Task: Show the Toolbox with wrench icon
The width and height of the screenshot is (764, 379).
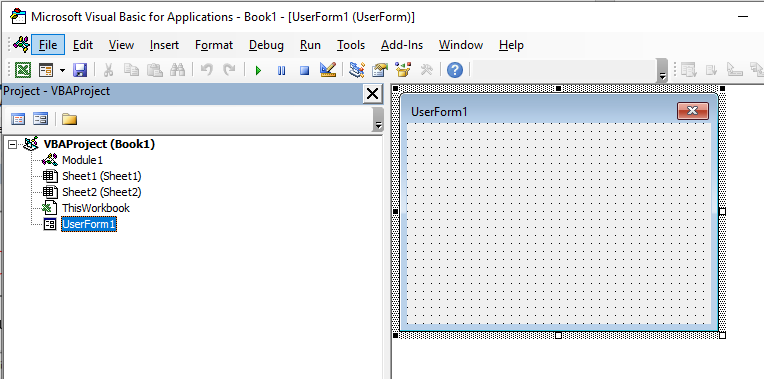Action: point(426,70)
